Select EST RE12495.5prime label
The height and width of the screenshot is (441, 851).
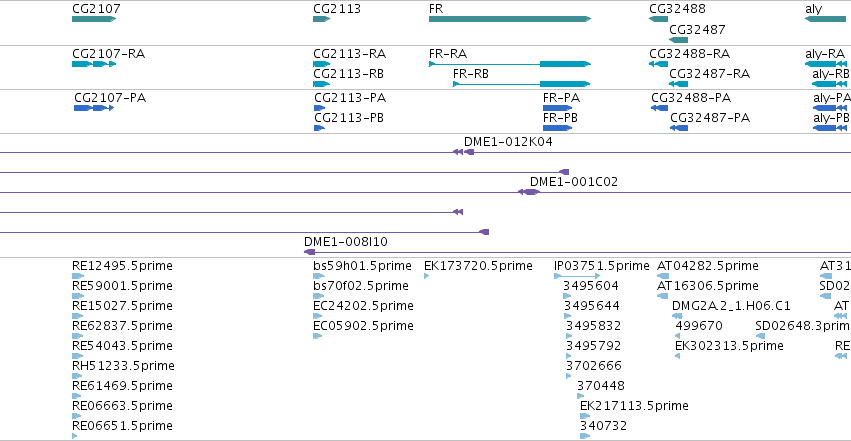click(x=122, y=266)
